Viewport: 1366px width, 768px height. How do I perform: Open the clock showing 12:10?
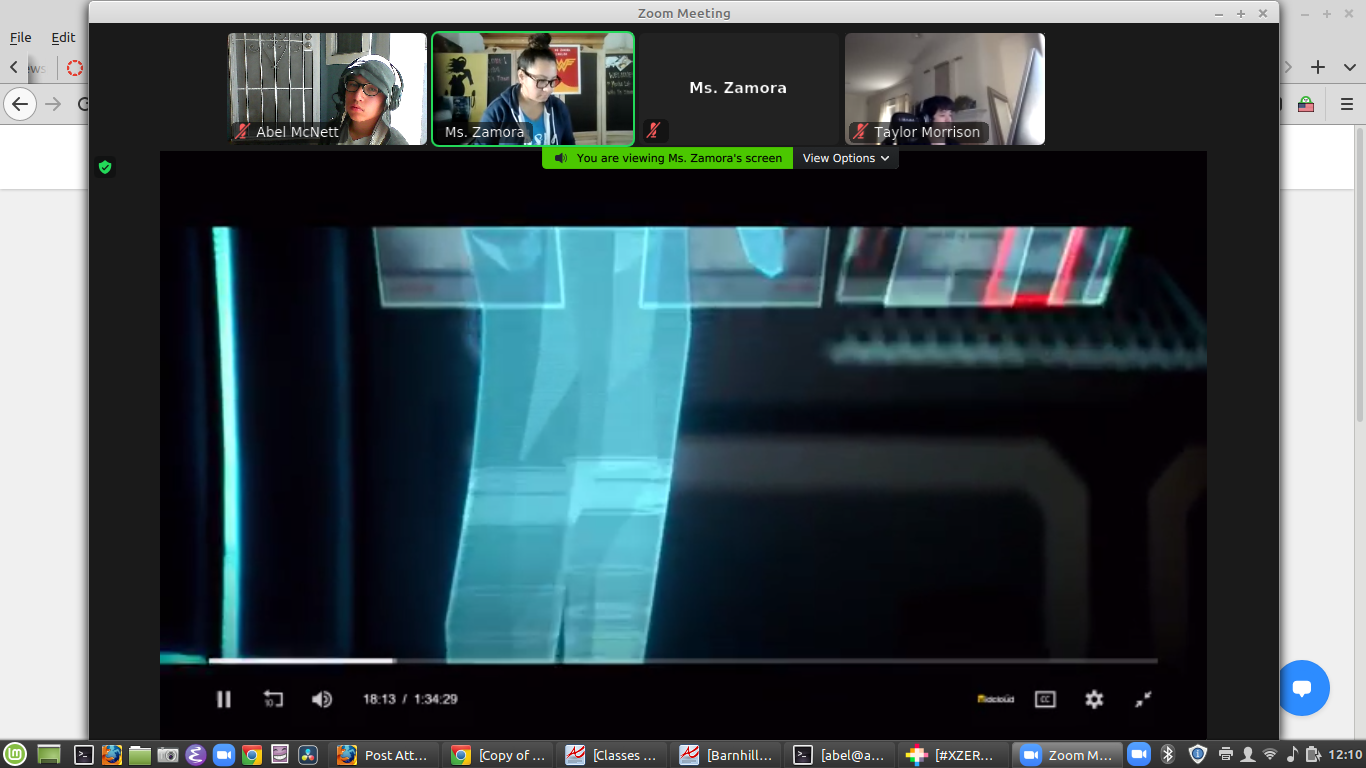[1345, 755]
